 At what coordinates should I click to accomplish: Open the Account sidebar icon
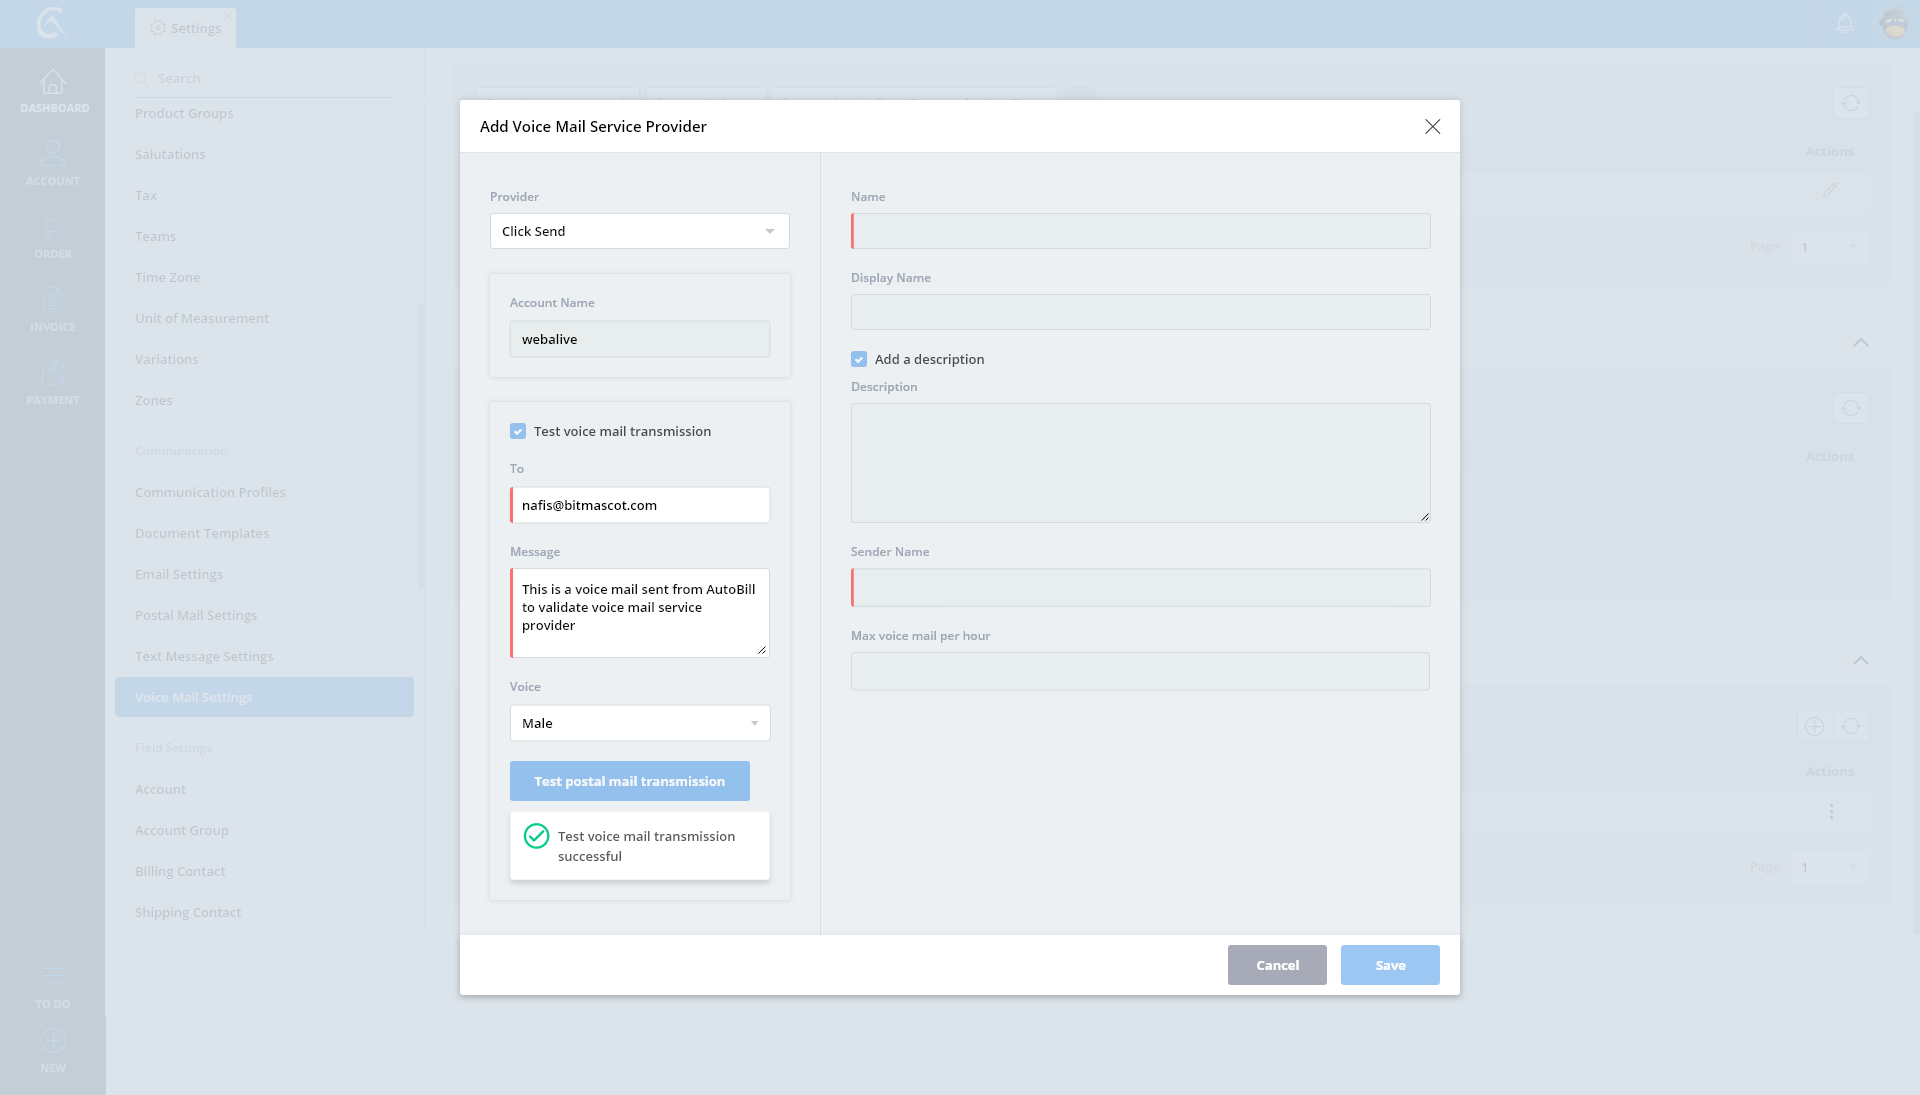(53, 155)
